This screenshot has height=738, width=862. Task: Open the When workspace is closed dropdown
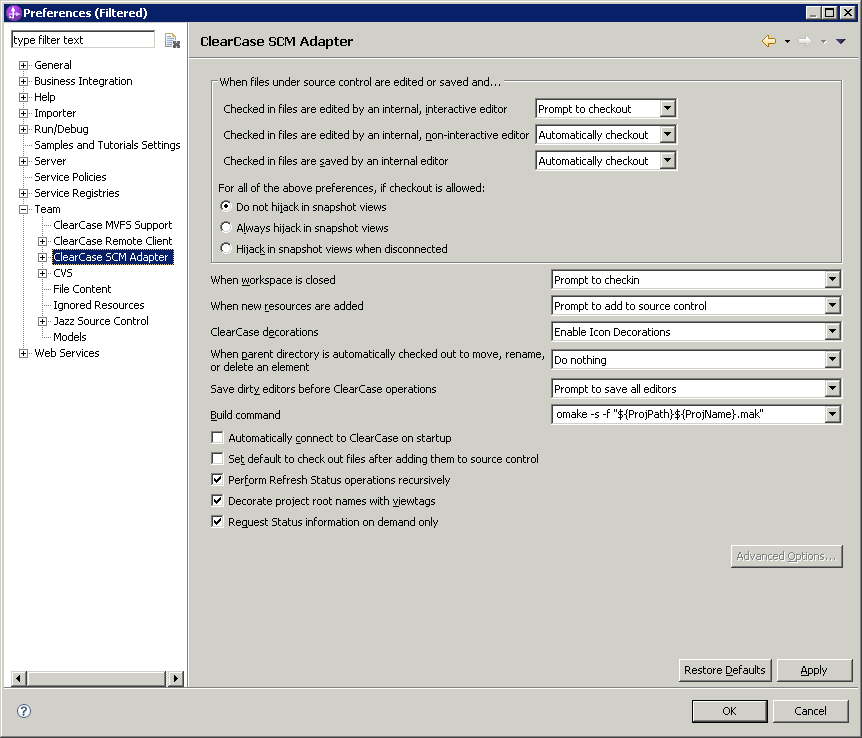click(x=832, y=280)
